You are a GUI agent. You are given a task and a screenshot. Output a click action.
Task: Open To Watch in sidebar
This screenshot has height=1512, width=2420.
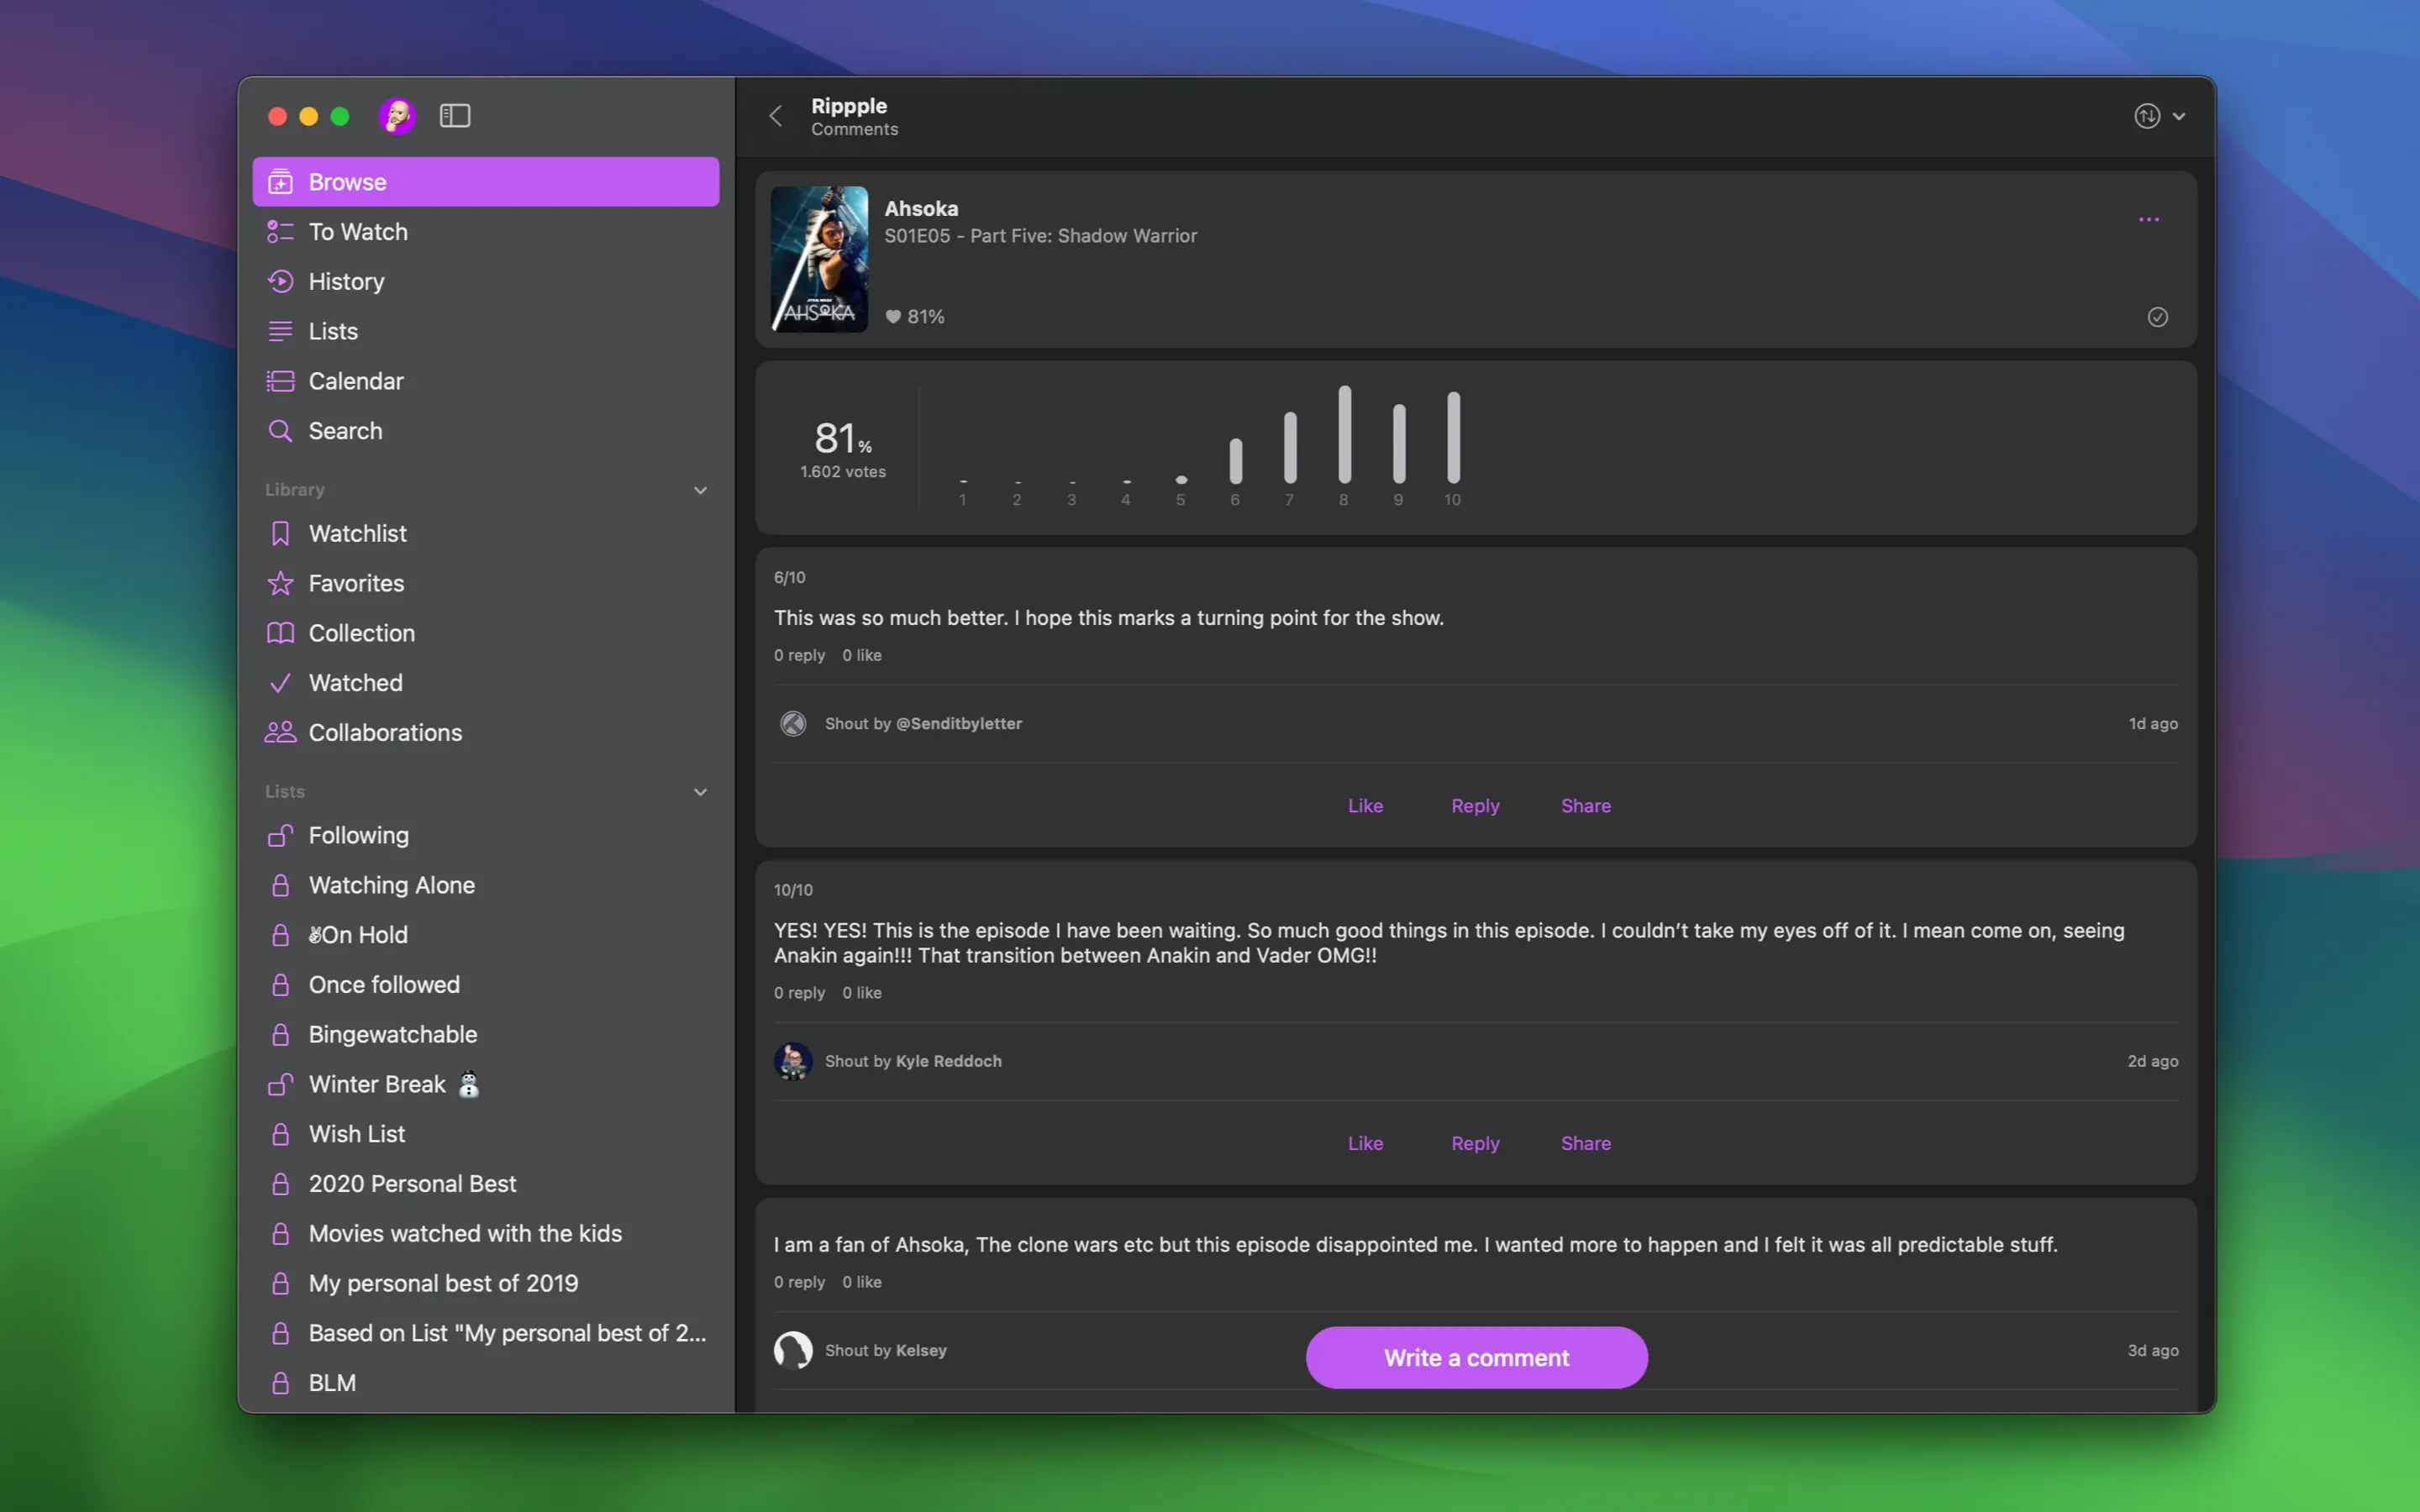[358, 232]
